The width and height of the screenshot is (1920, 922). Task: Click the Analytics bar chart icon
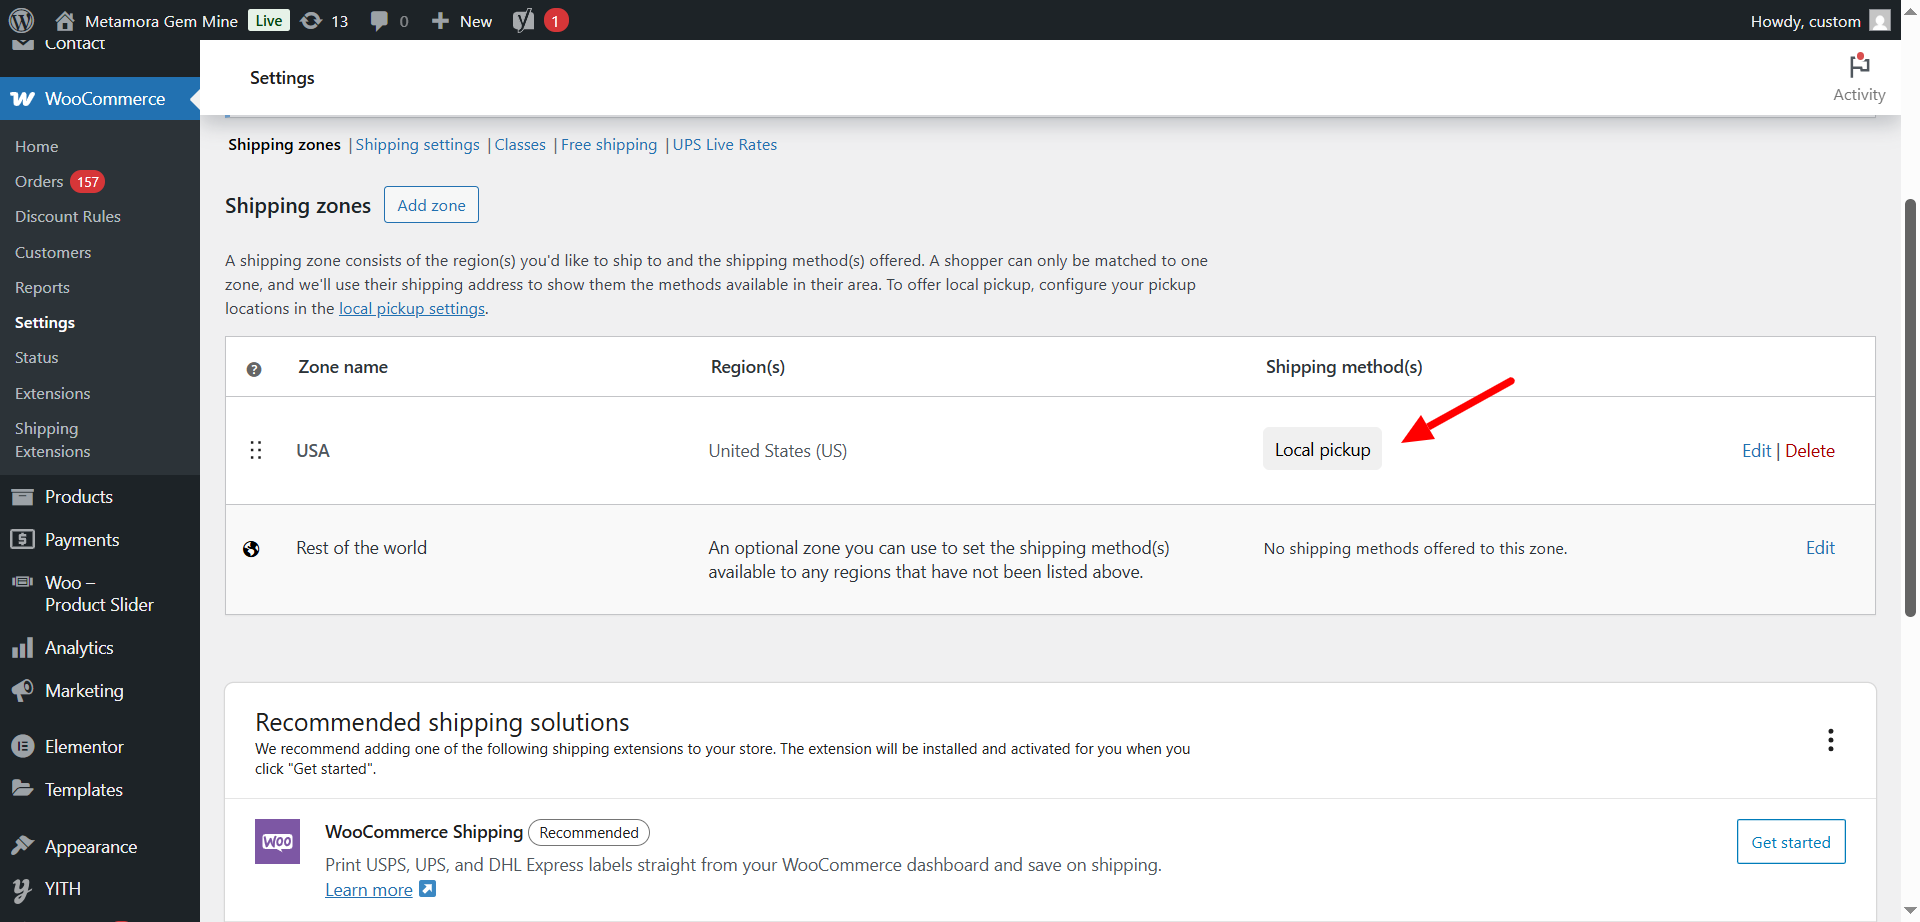point(22,648)
